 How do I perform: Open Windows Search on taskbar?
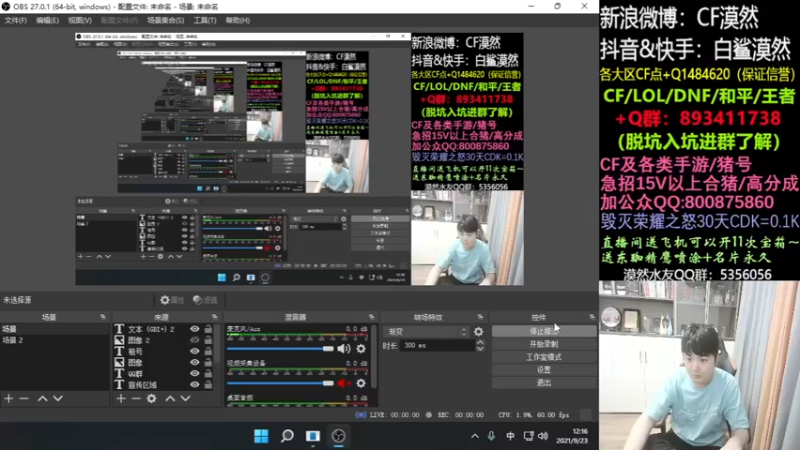click(287, 436)
